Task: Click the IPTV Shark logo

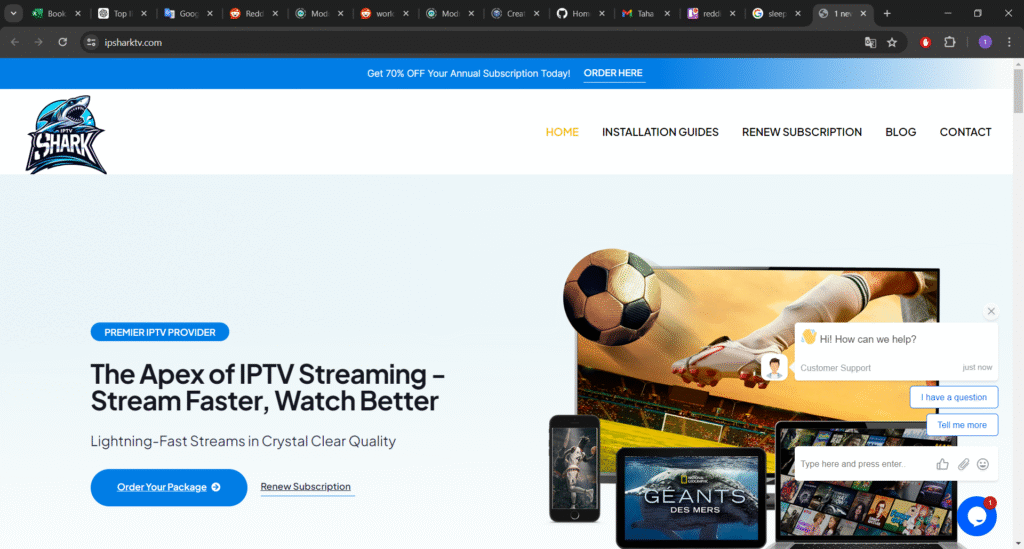Action: coord(66,134)
